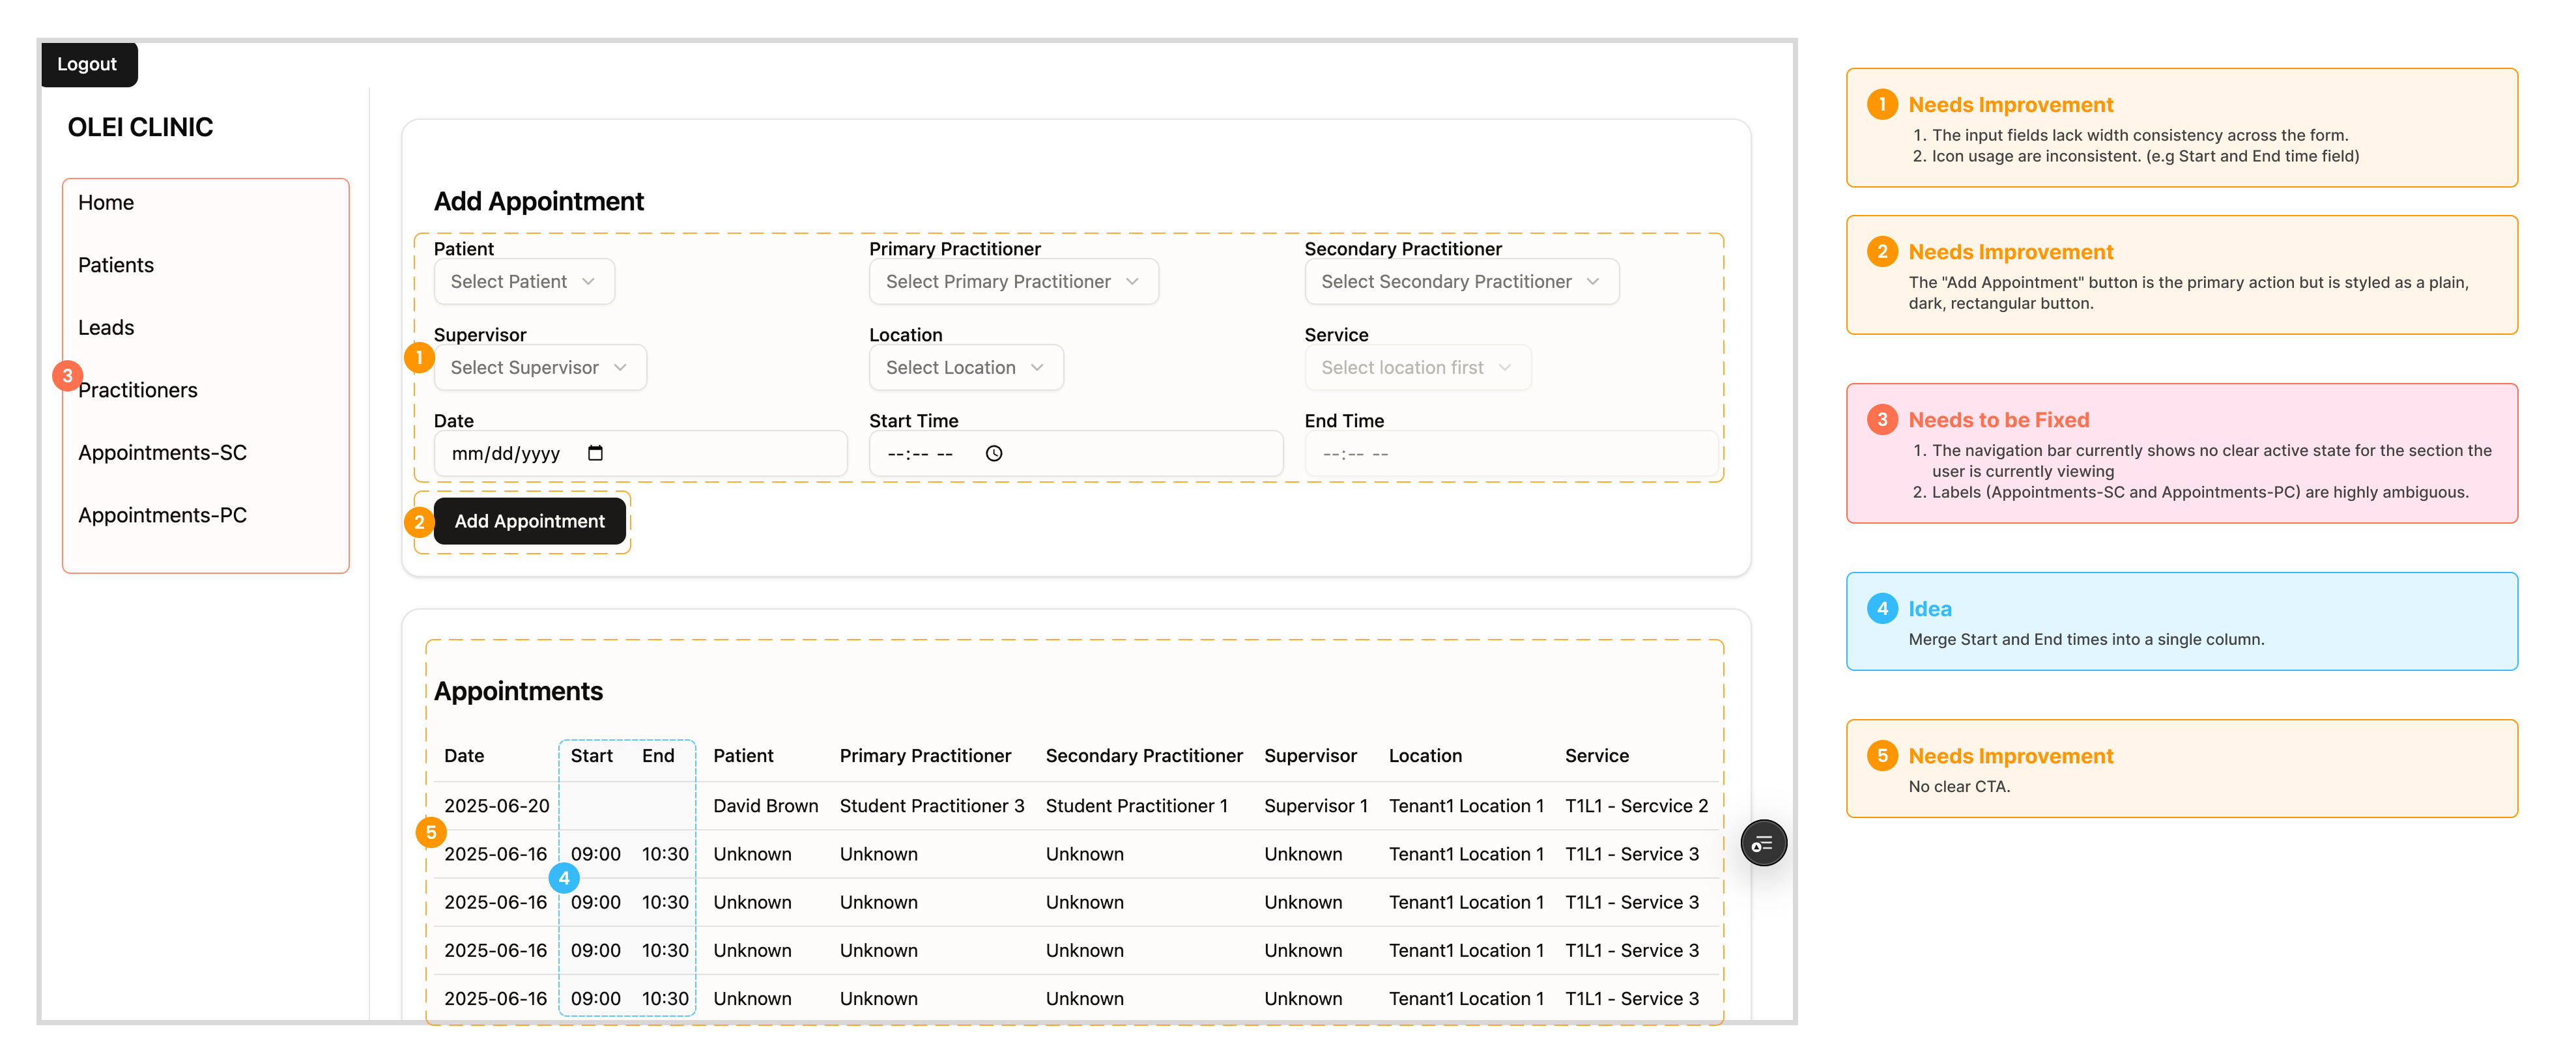Image resolution: width=2576 pixels, height=1063 pixels.
Task: Click the David Brown patient cell
Action: 766,806
